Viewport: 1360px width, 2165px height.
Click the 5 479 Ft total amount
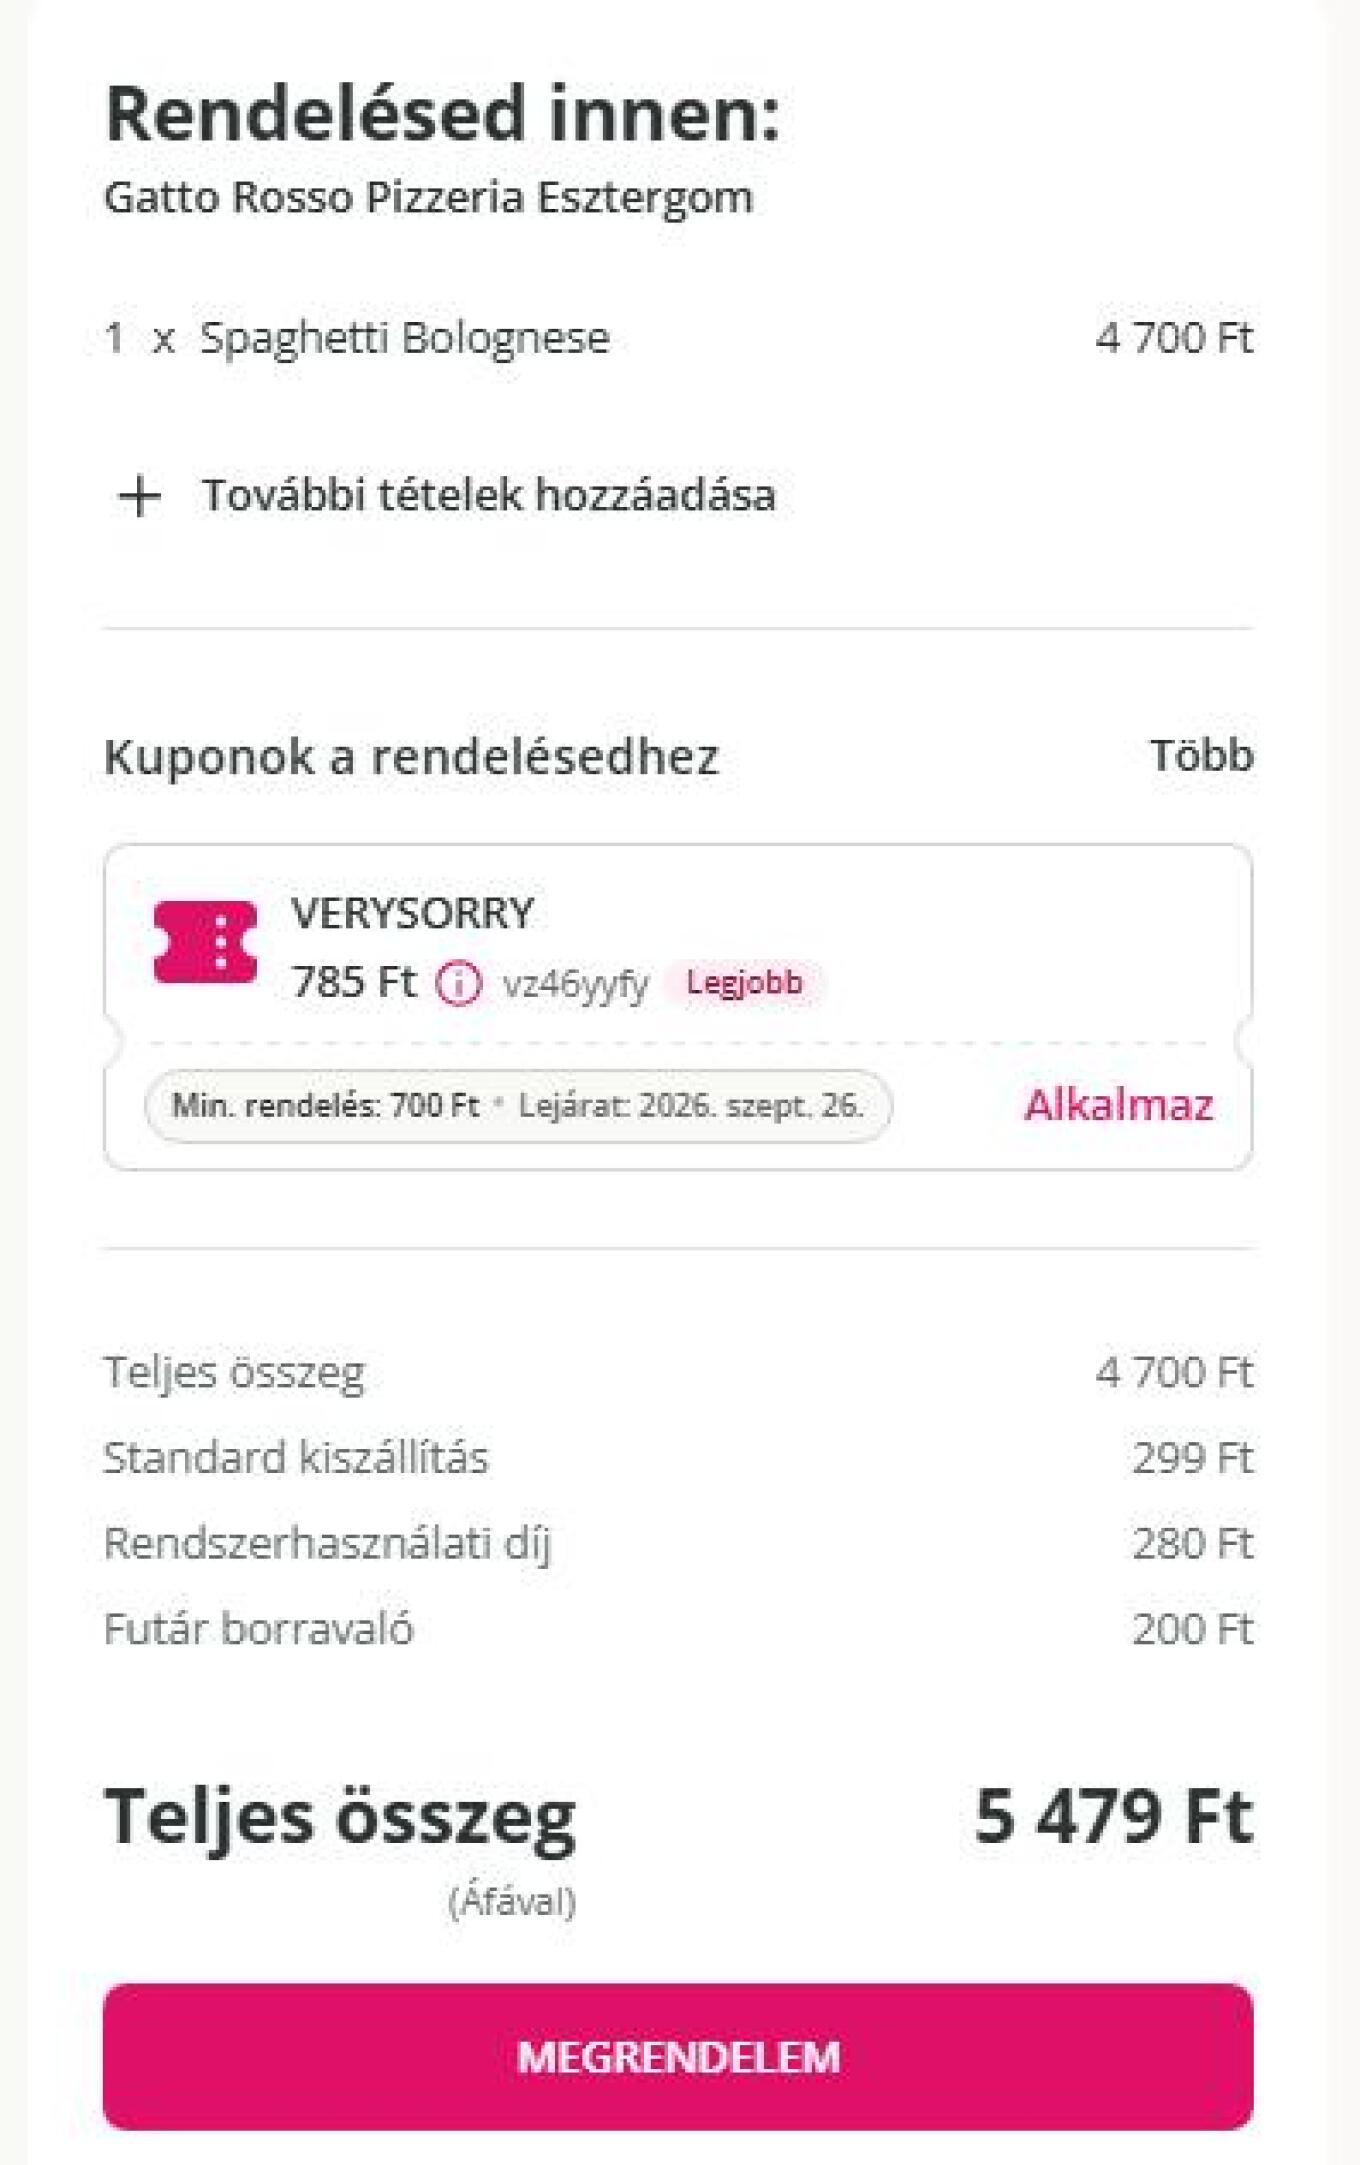[1113, 1816]
